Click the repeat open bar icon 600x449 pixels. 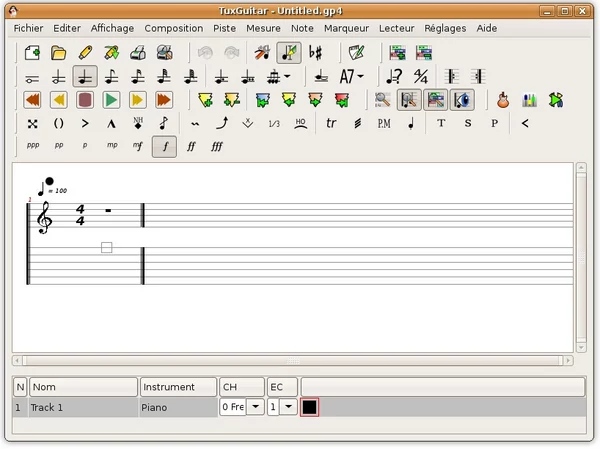[452, 77]
